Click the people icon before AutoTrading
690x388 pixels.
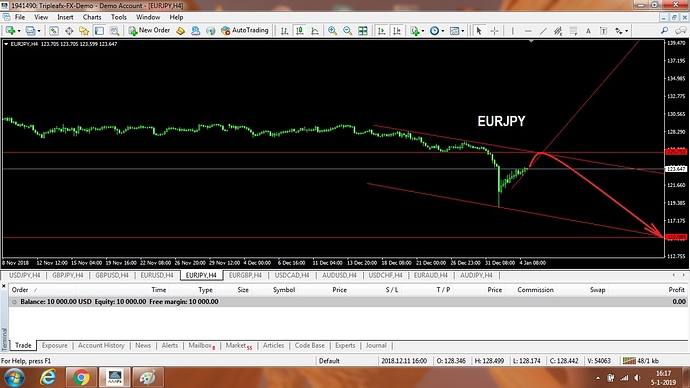point(195,31)
